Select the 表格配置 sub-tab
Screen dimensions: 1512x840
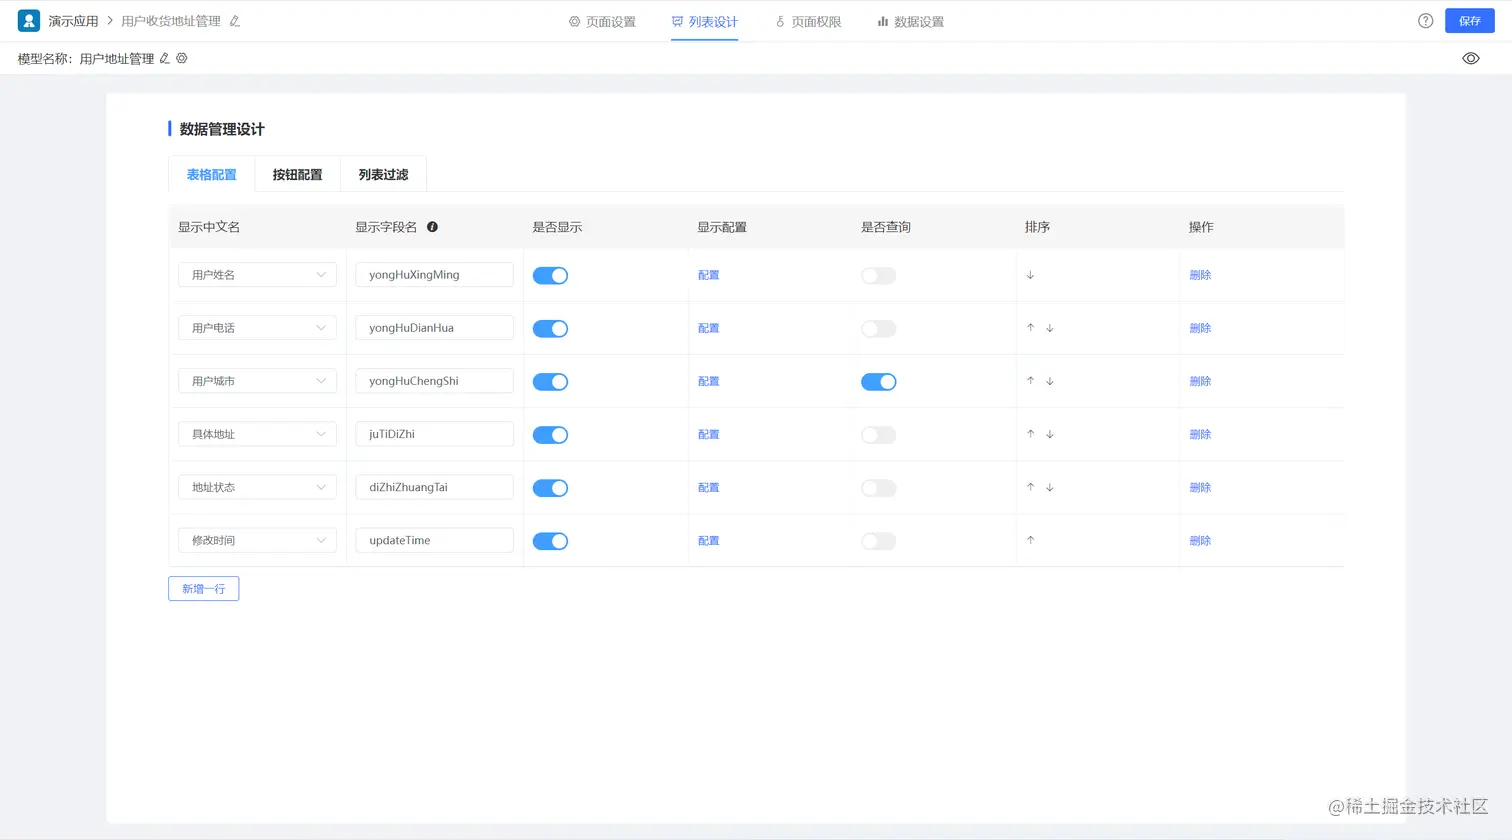coord(212,174)
